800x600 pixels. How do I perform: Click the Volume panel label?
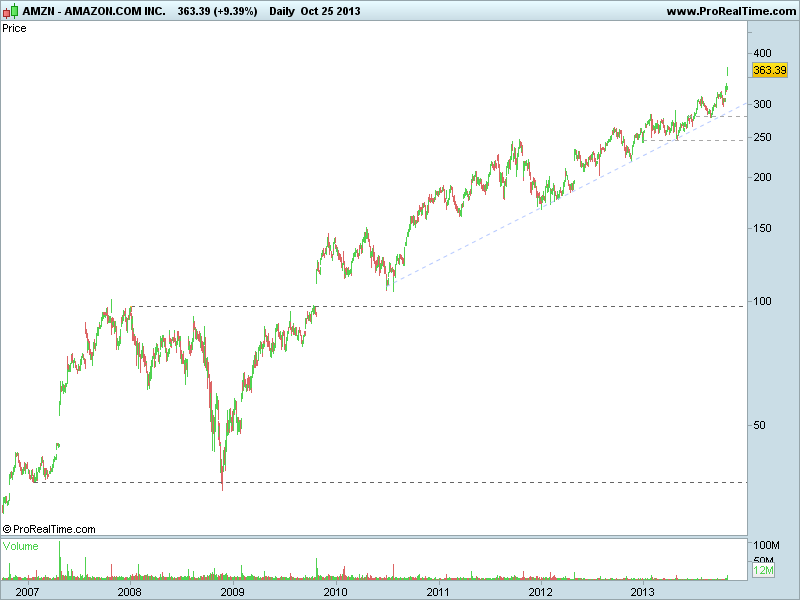[20, 546]
